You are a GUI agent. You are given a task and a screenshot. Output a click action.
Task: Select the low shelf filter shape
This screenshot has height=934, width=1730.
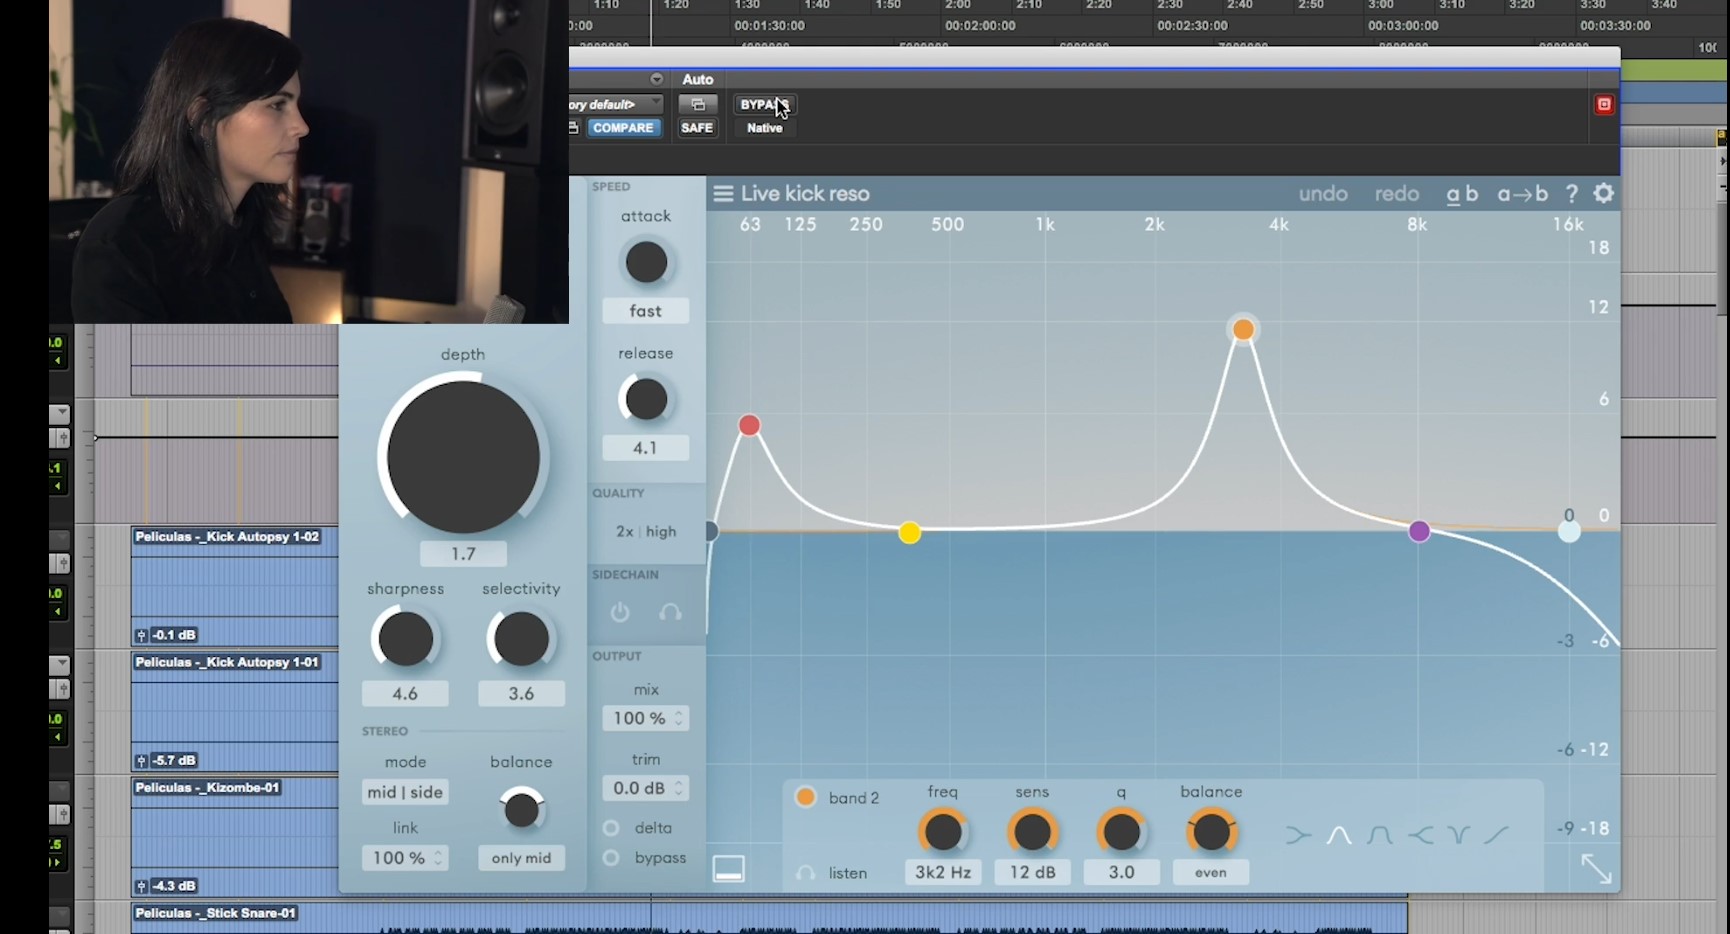click(1298, 835)
